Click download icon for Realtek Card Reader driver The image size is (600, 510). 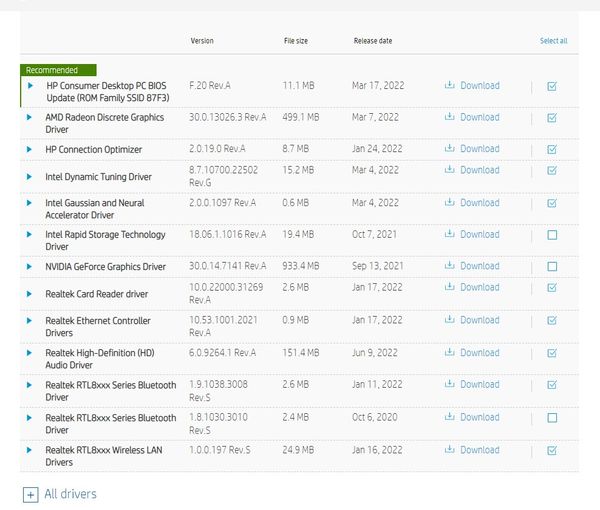click(450, 287)
